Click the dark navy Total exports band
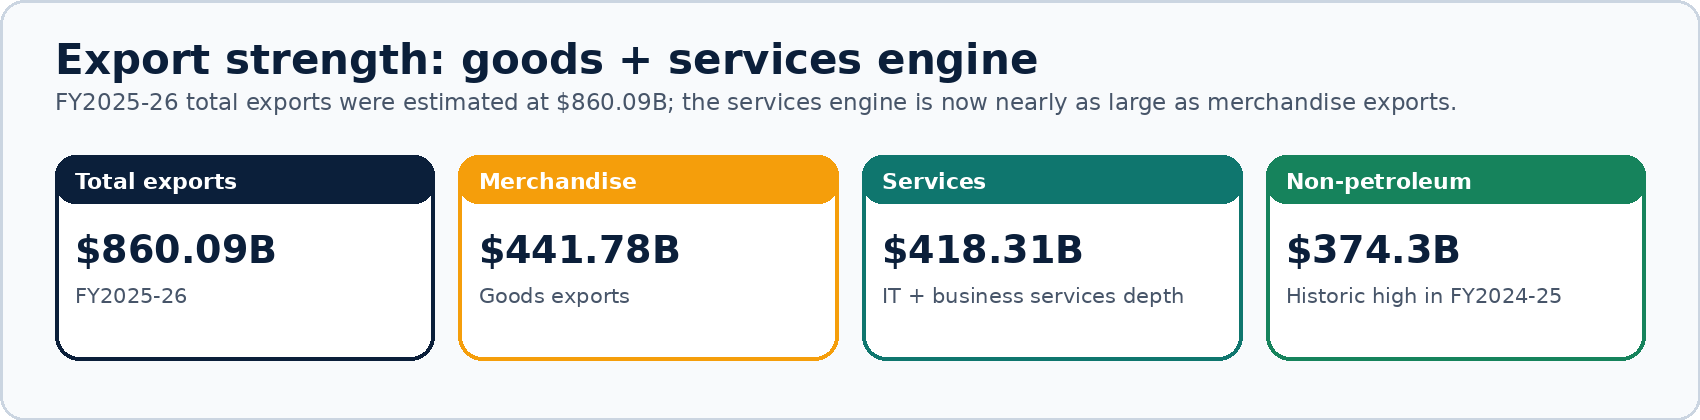The width and height of the screenshot is (1700, 420). pos(245,180)
